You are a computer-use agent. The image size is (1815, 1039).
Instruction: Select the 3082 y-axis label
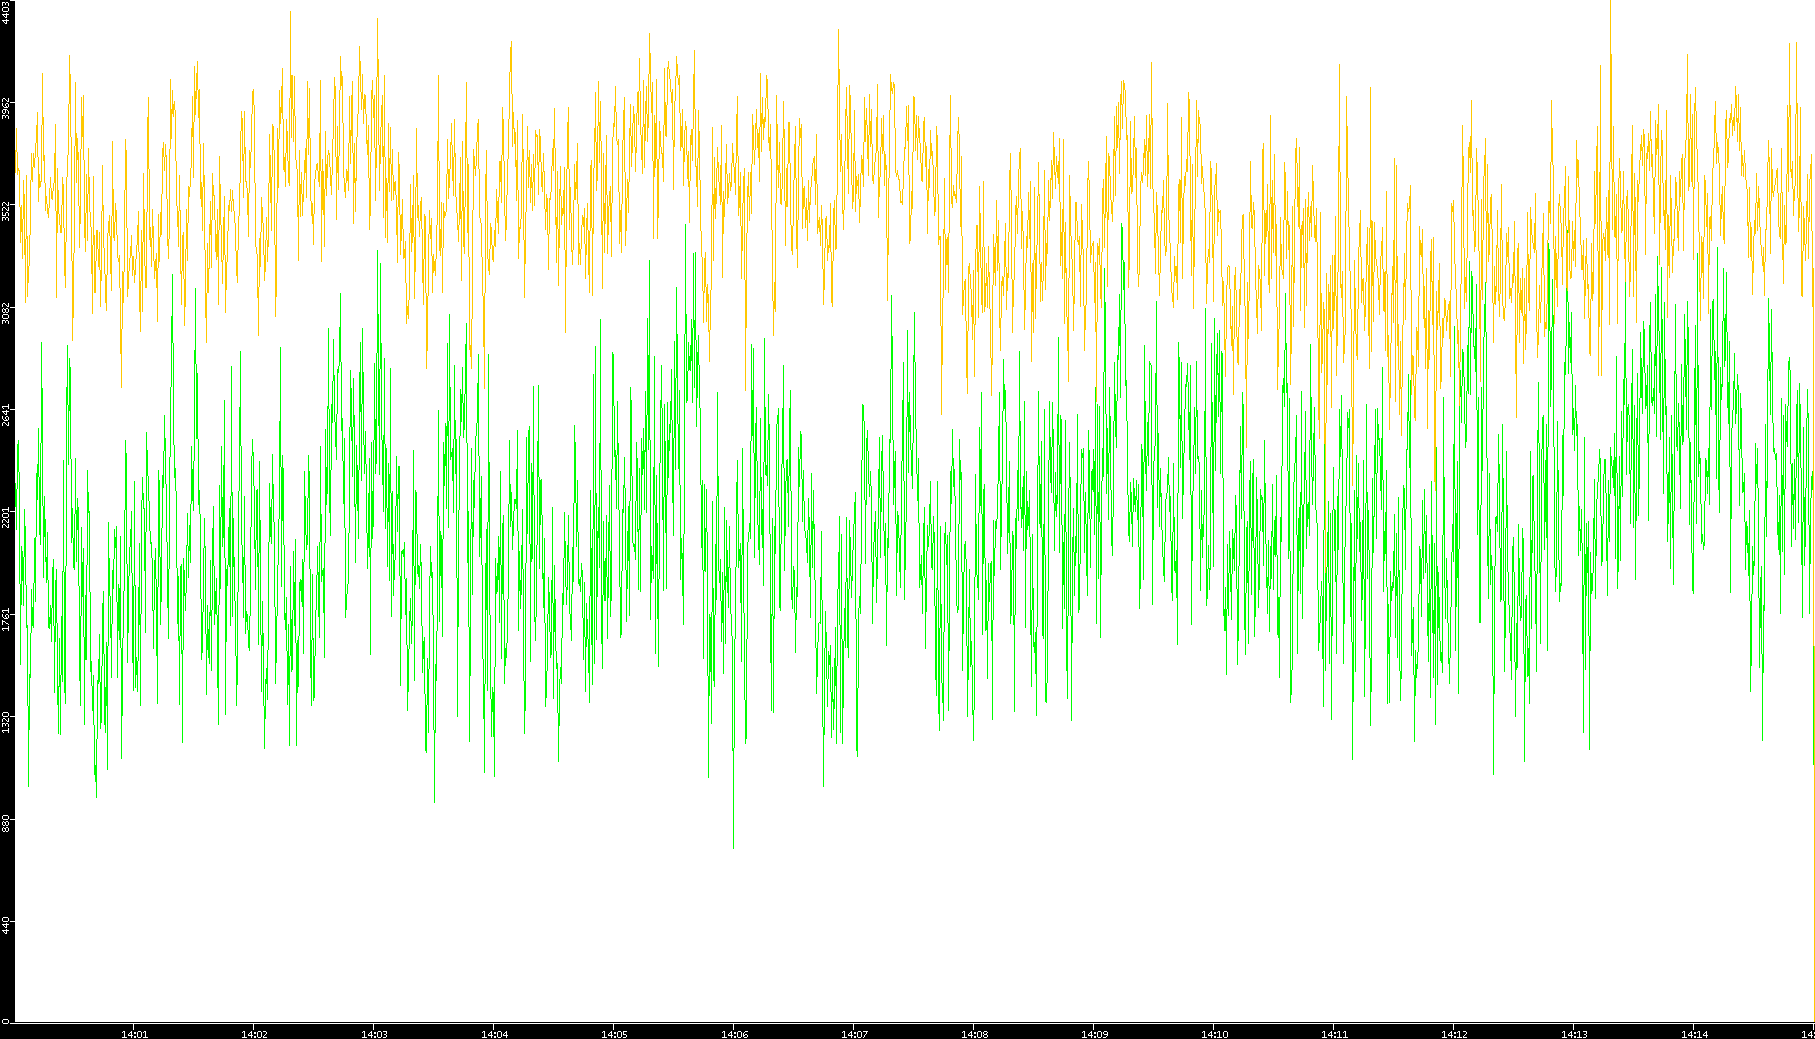(x=7, y=313)
